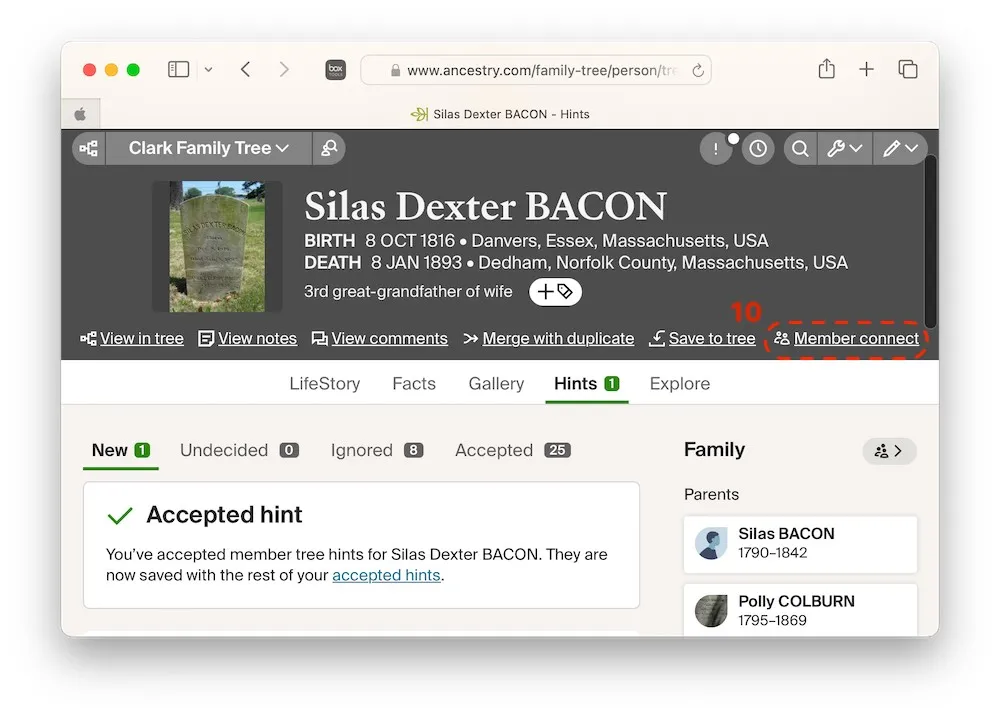Add a tag with the plus tag button
This screenshot has height=717, width=1000.
[555, 292]
